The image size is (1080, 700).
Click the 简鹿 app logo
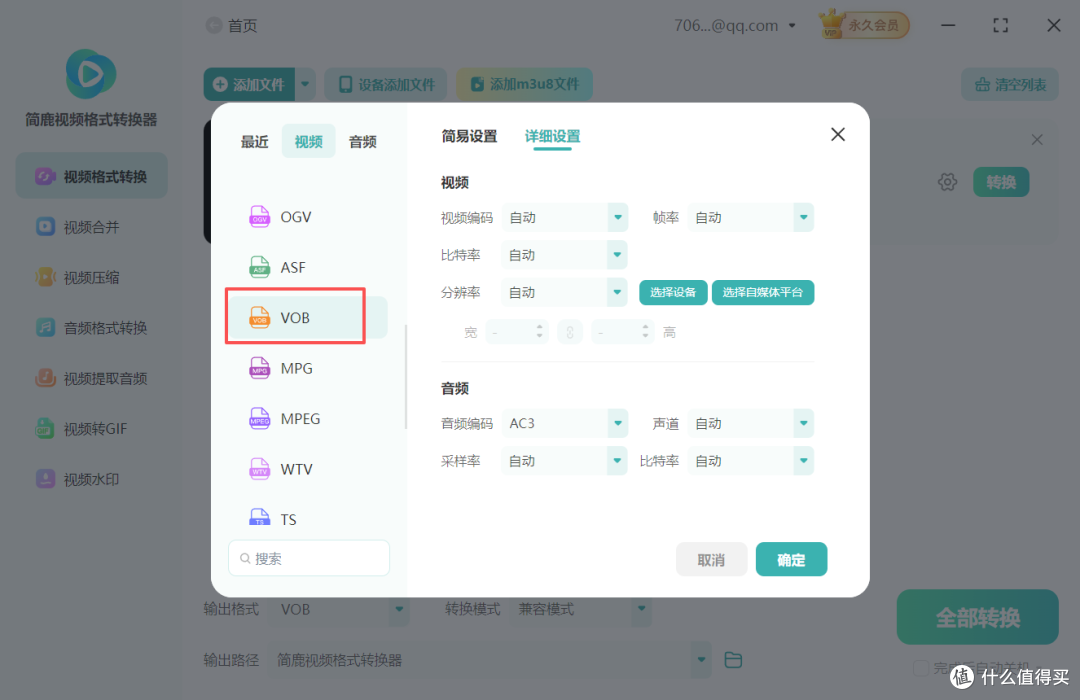tap(91, 74)
